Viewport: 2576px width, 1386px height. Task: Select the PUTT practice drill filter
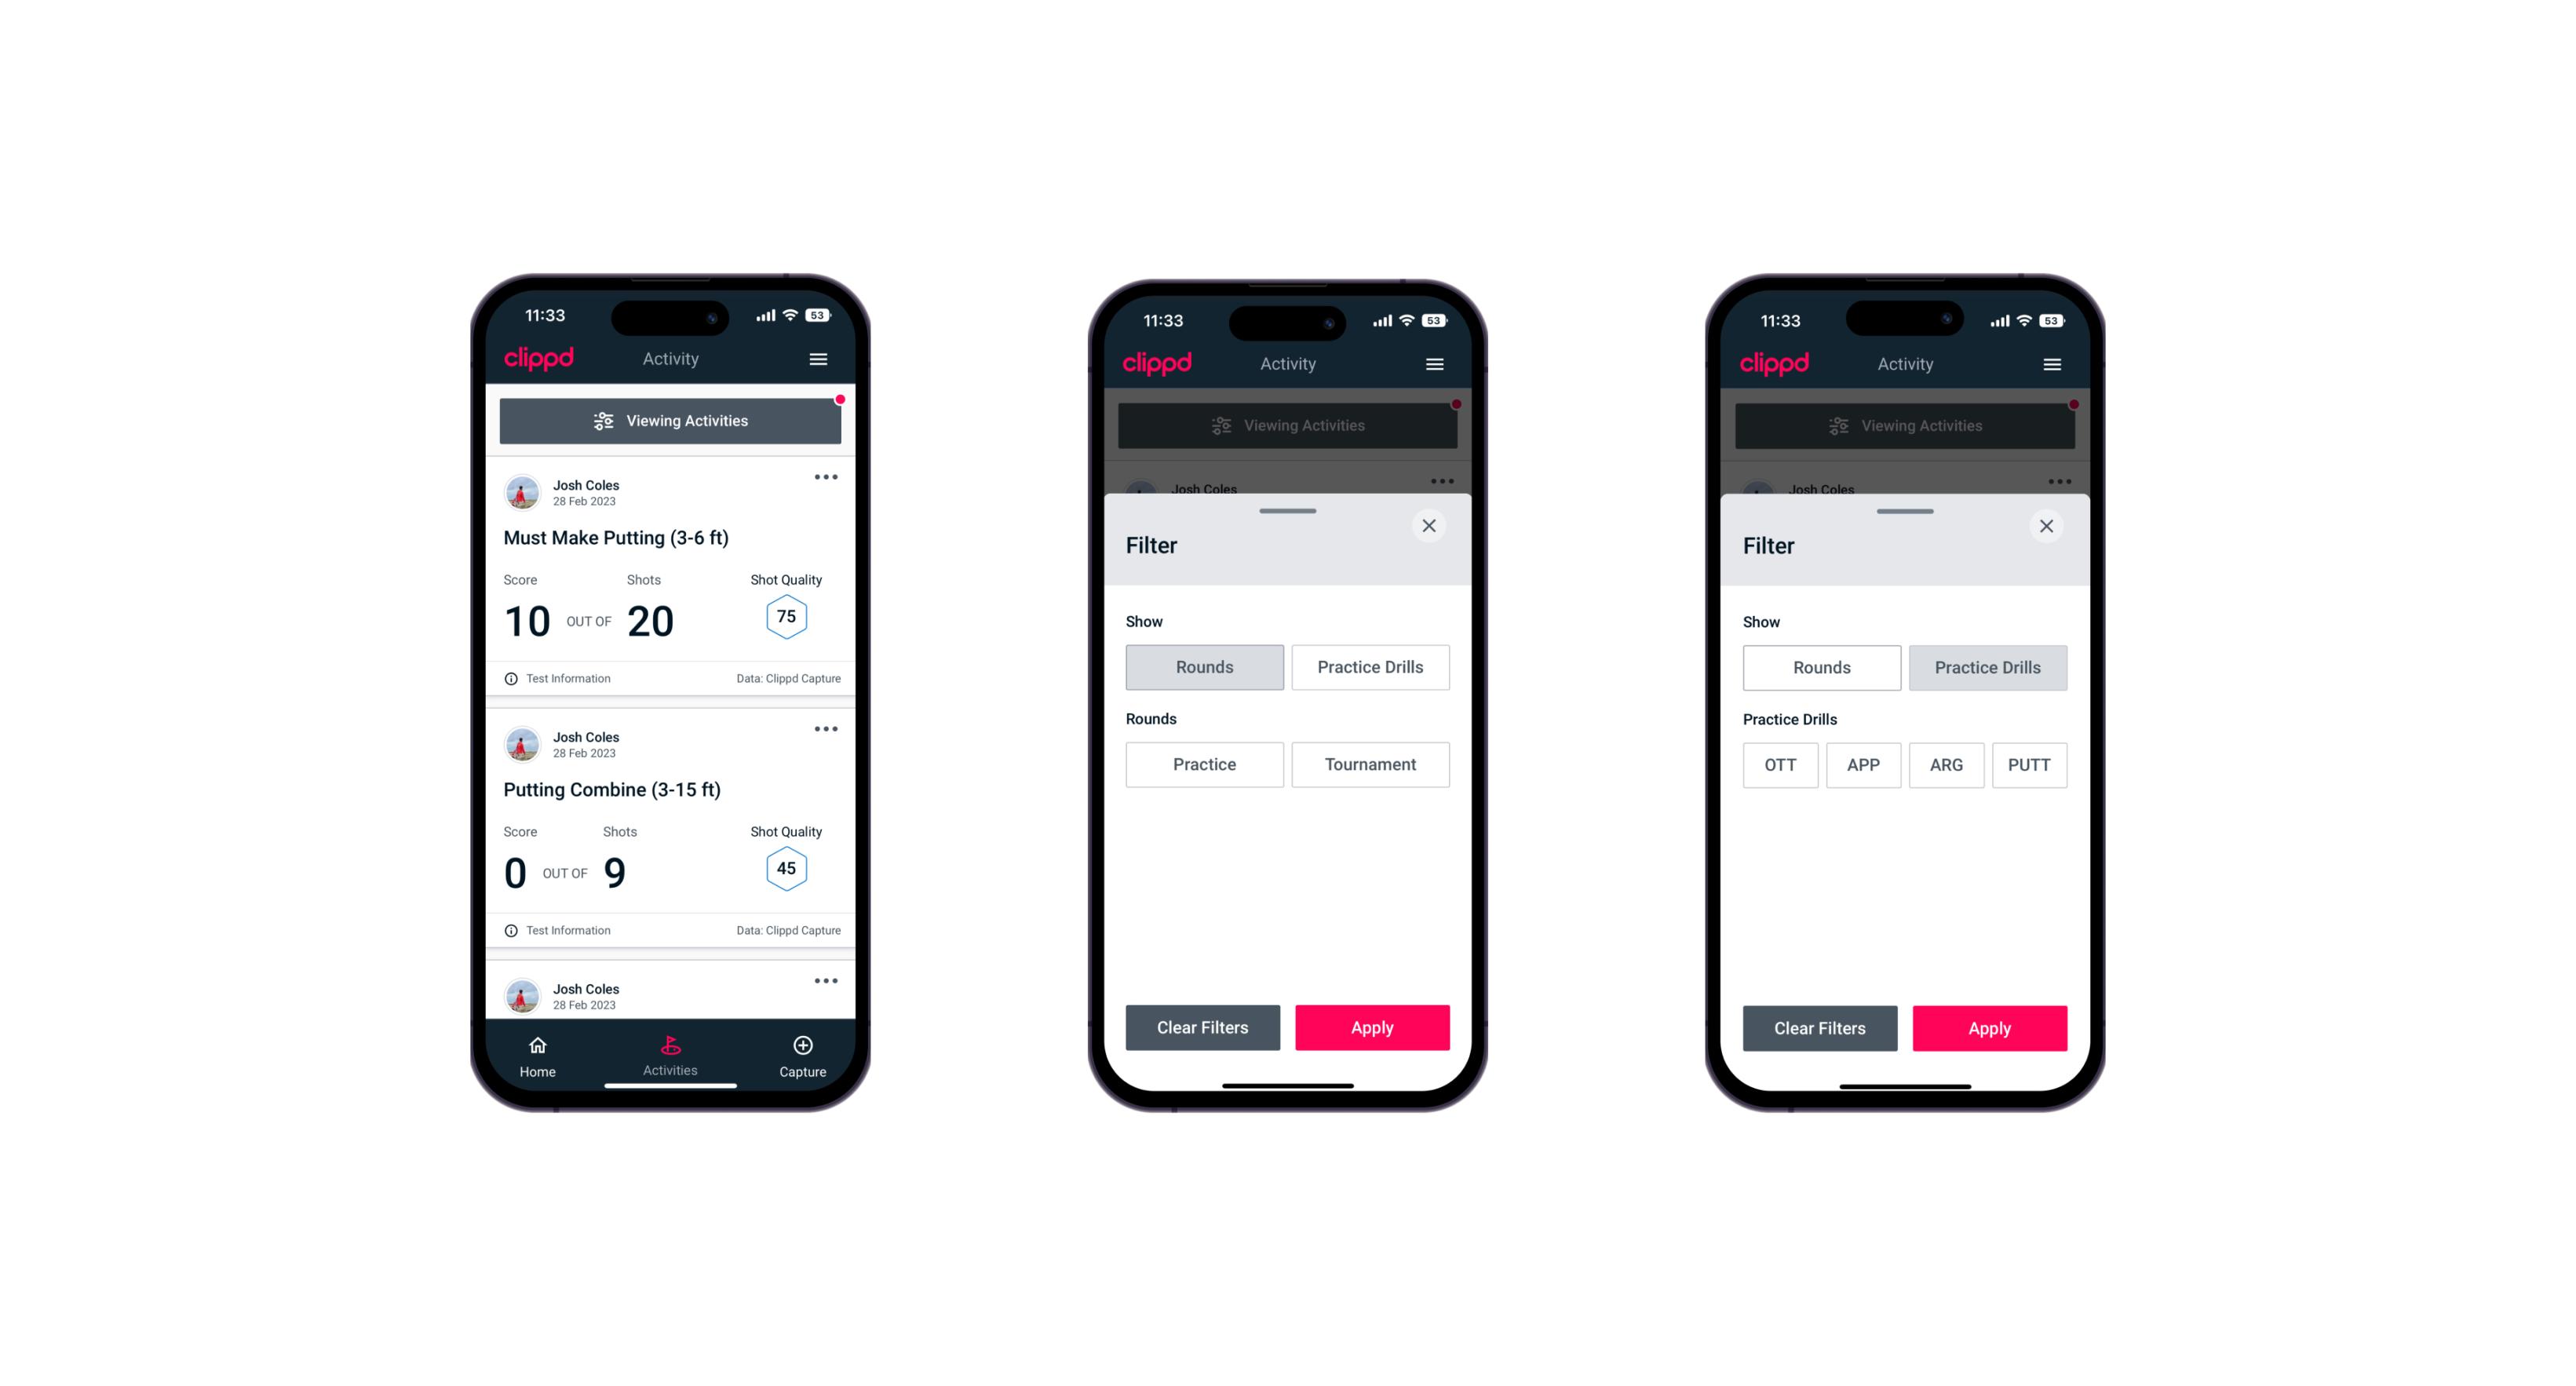[x=2031, y=763]
